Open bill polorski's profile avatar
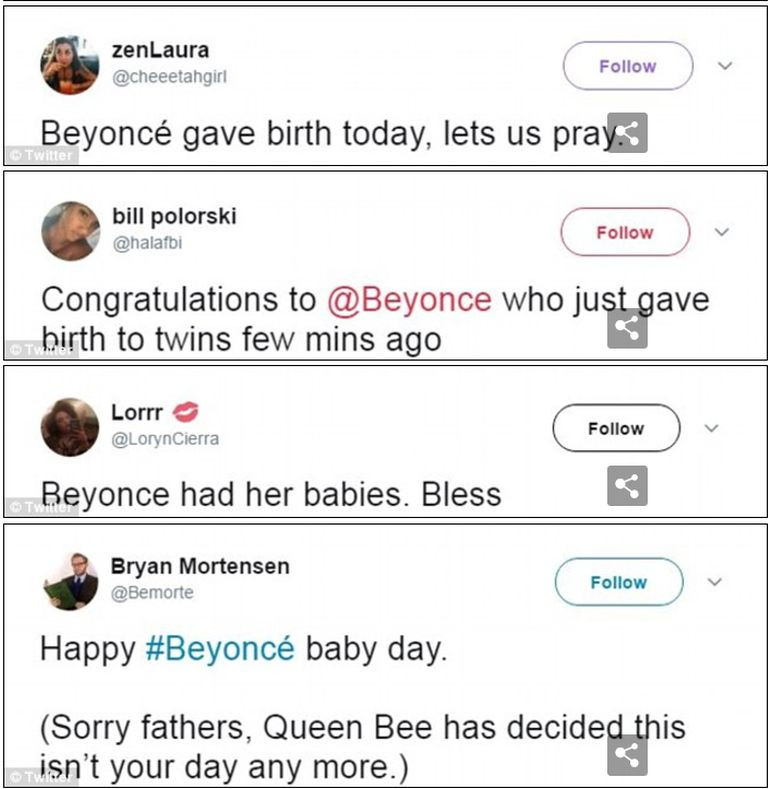770x789 pixels. point(70,231)
